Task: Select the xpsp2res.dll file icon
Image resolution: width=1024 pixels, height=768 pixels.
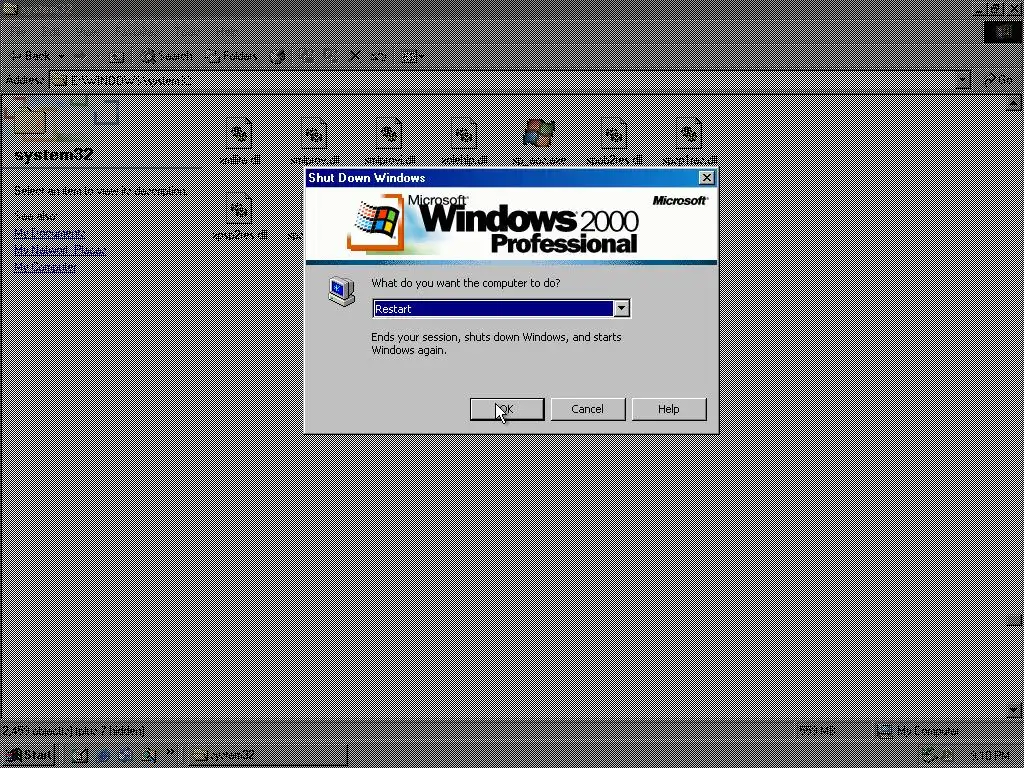Action: pos(239,208)
